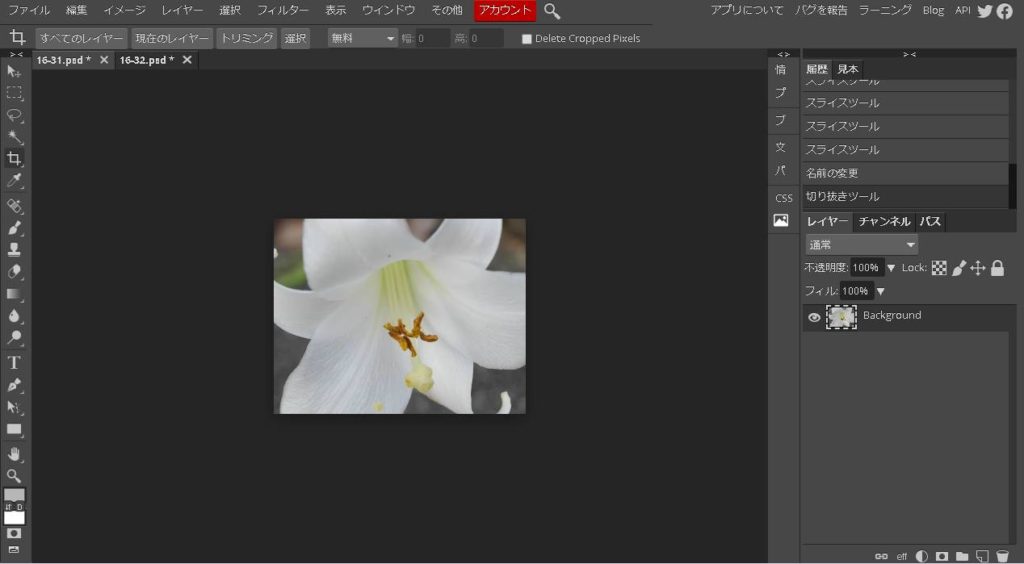Enable Delete Cropped Pixels checkbox

click(527, 39)
